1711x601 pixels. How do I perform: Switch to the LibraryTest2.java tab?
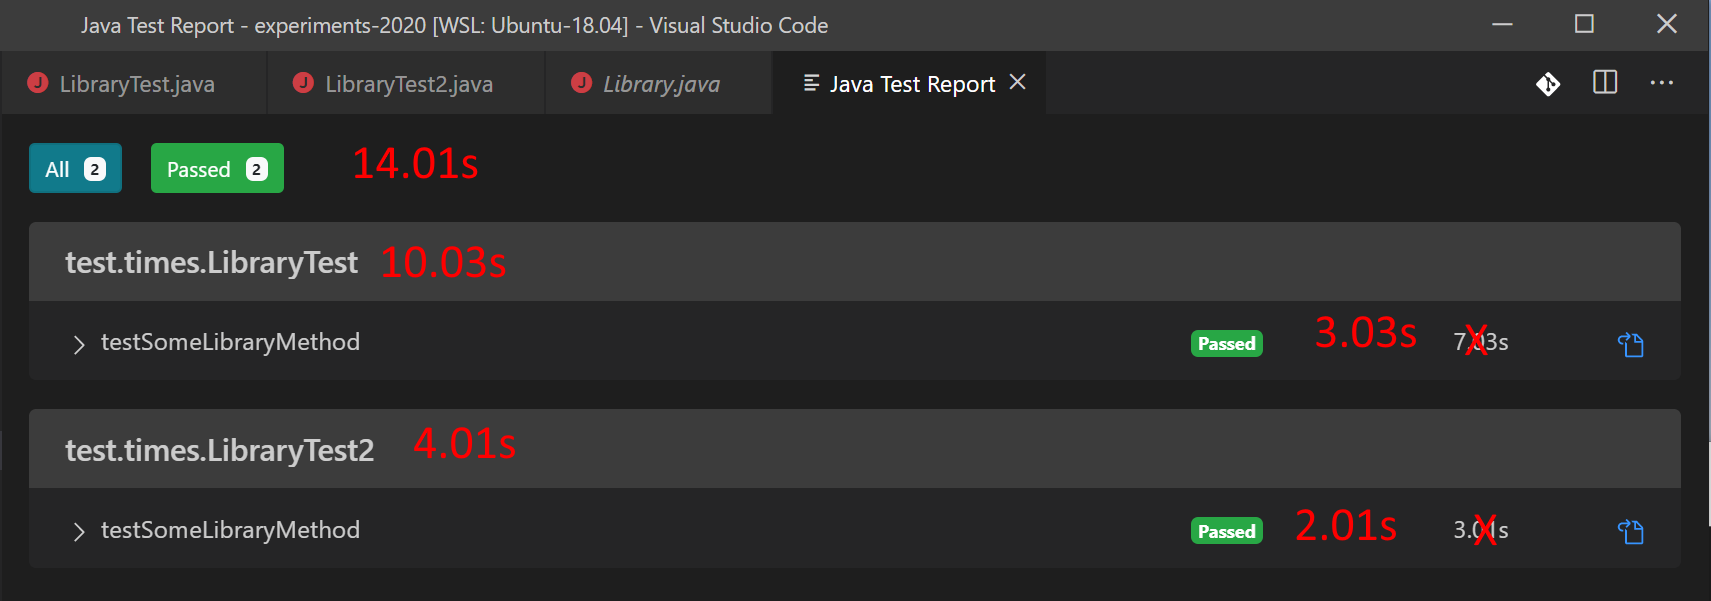[x=406, y=84]
